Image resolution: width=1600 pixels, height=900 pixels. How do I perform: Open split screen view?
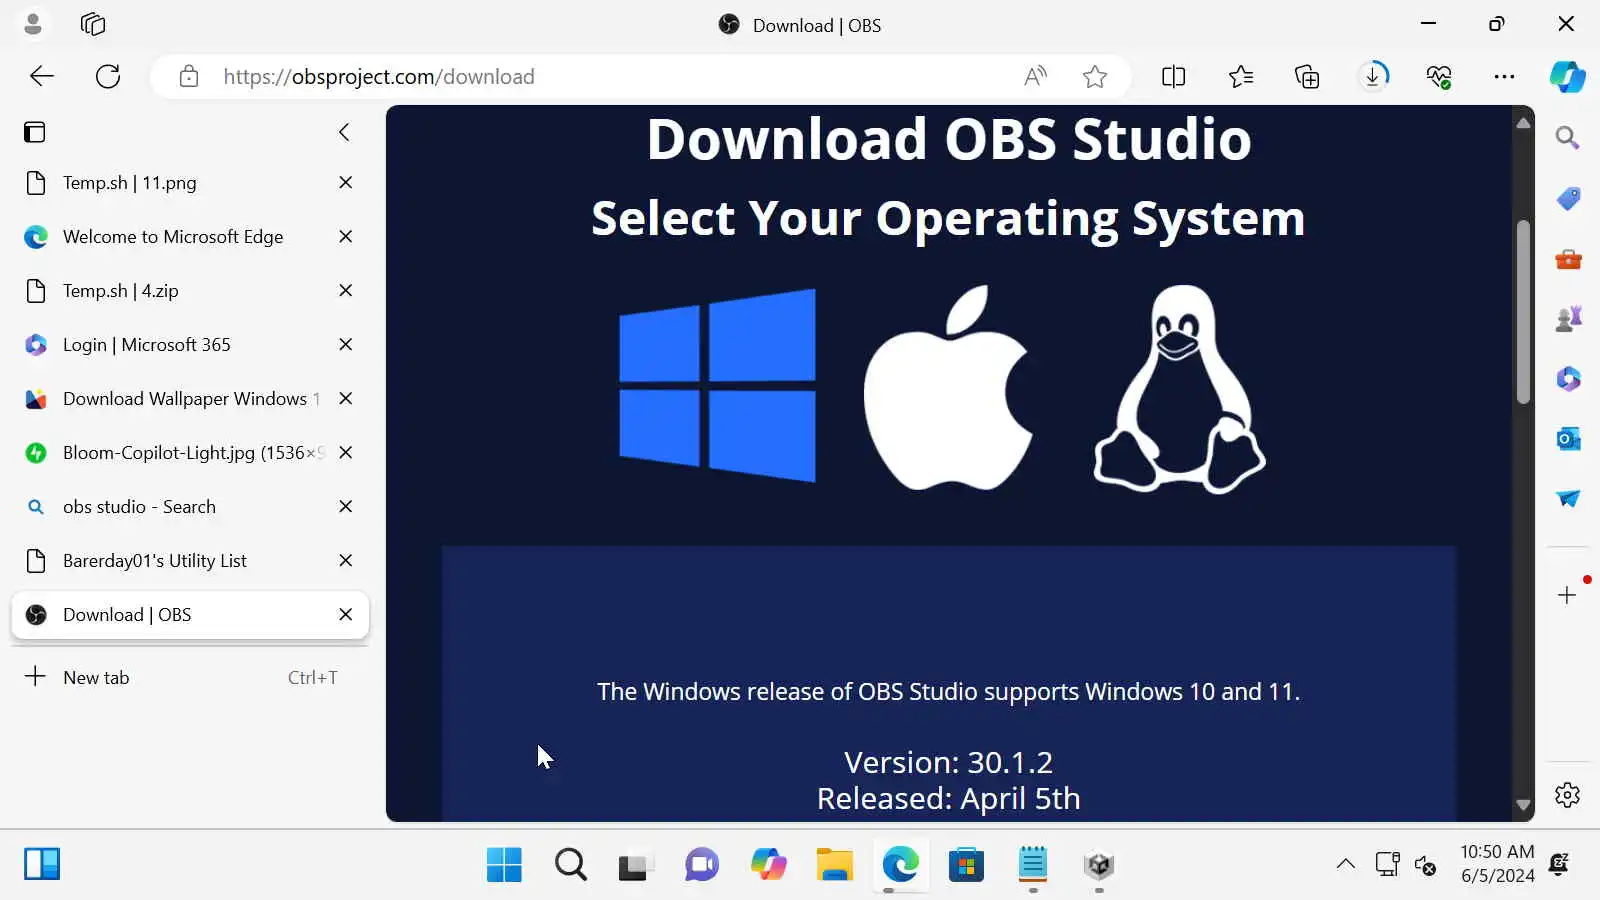[x=1174, y=76]
